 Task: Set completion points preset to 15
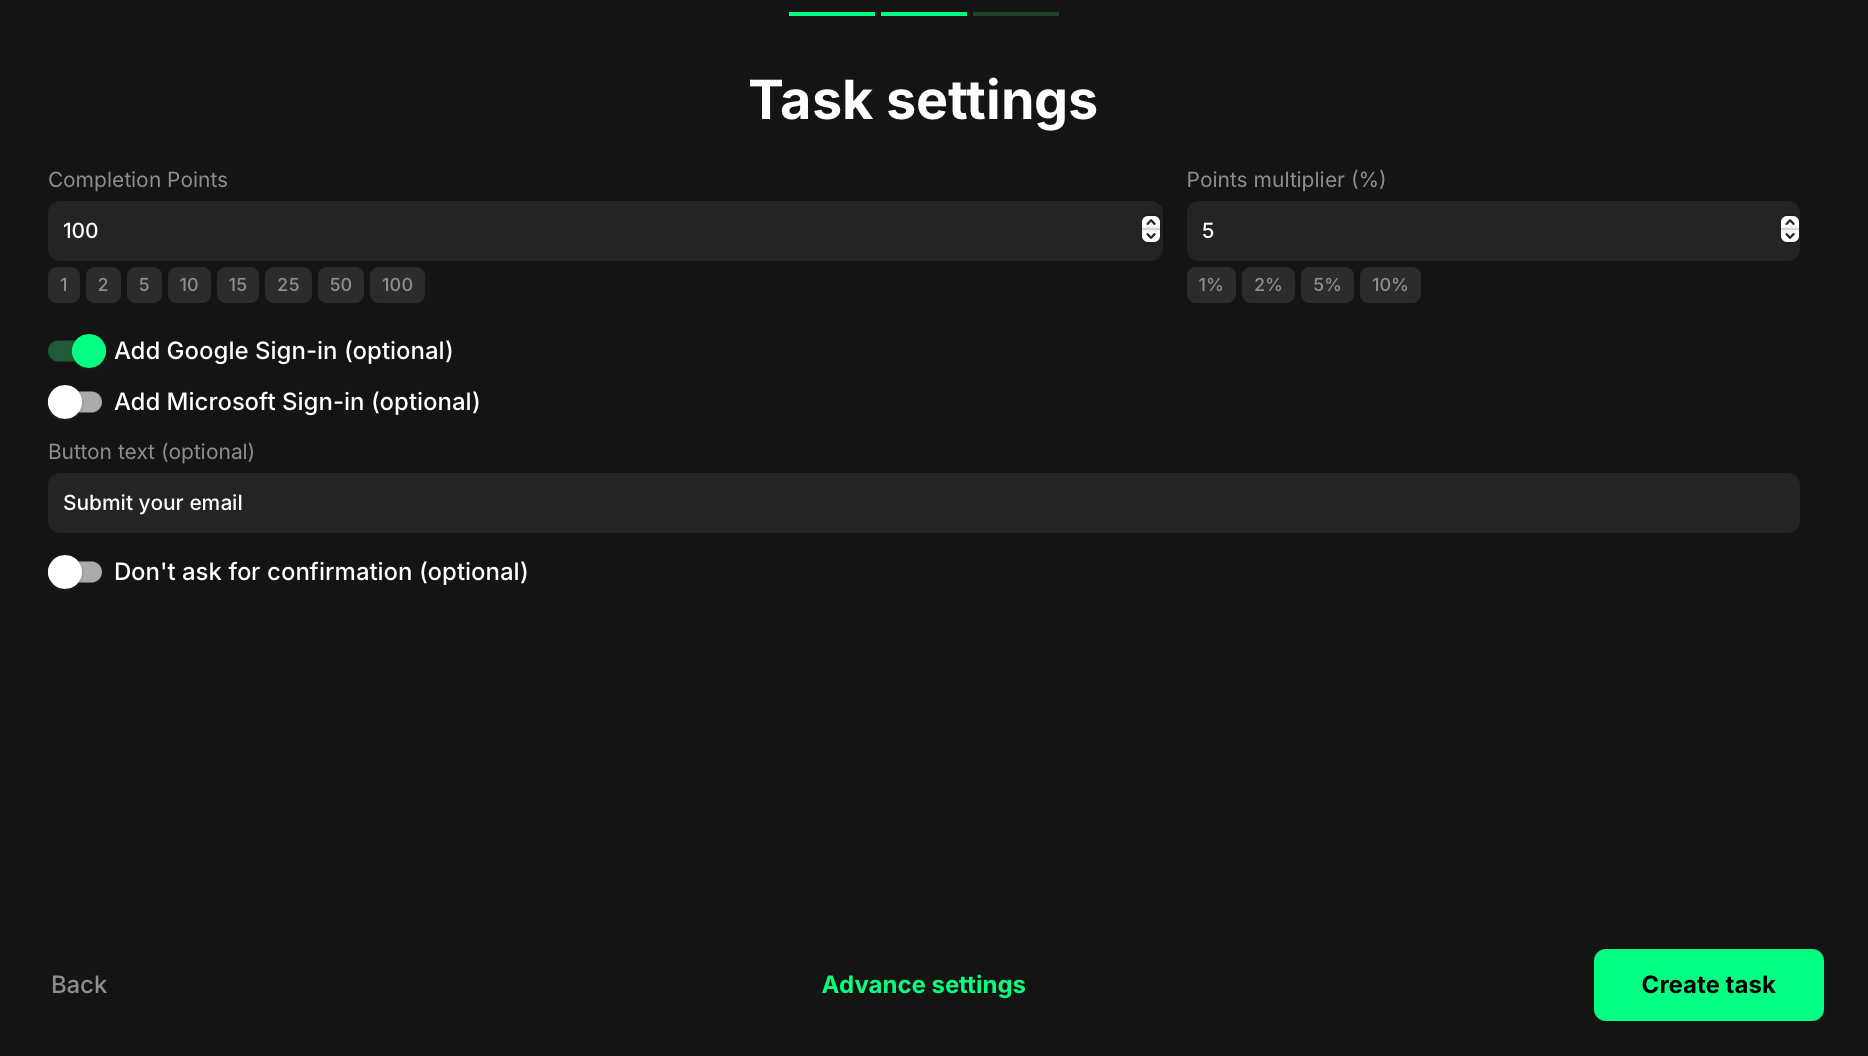coord(238,285)
